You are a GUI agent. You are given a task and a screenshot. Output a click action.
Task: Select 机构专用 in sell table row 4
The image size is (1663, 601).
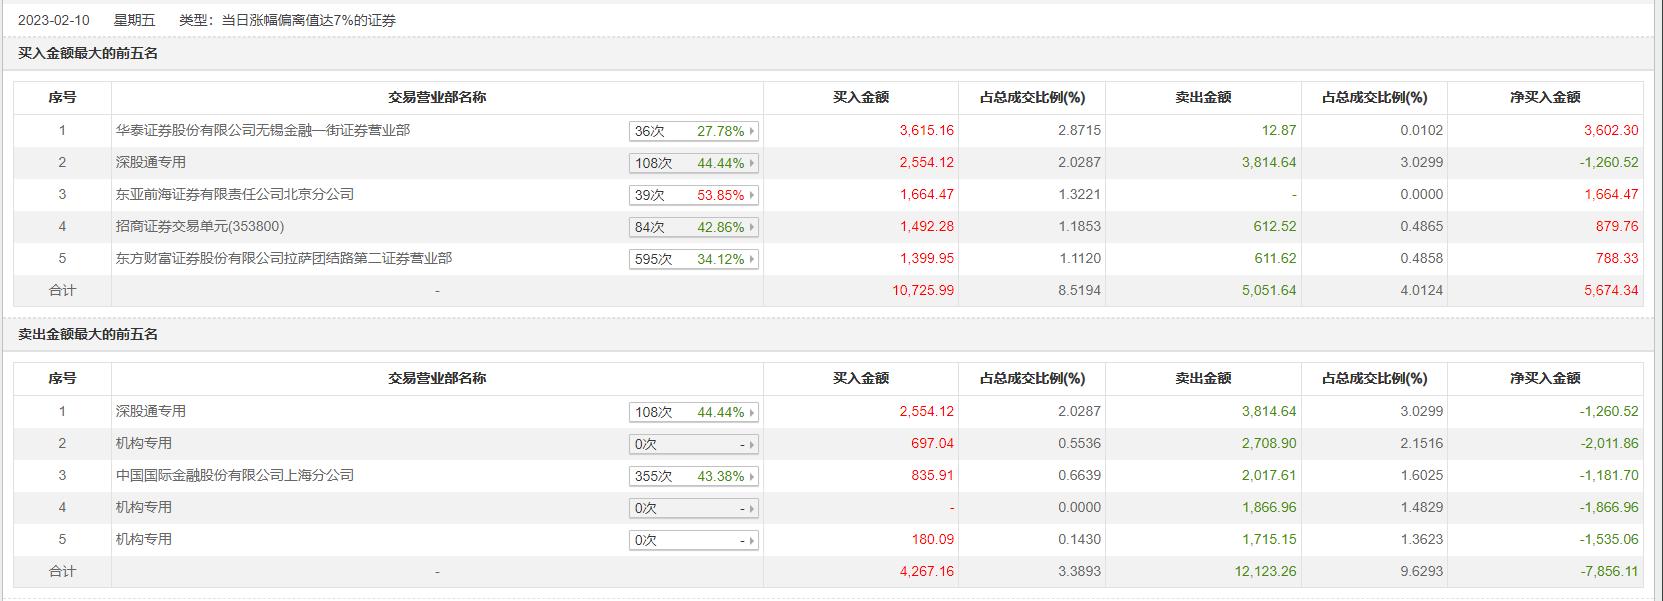144,507
